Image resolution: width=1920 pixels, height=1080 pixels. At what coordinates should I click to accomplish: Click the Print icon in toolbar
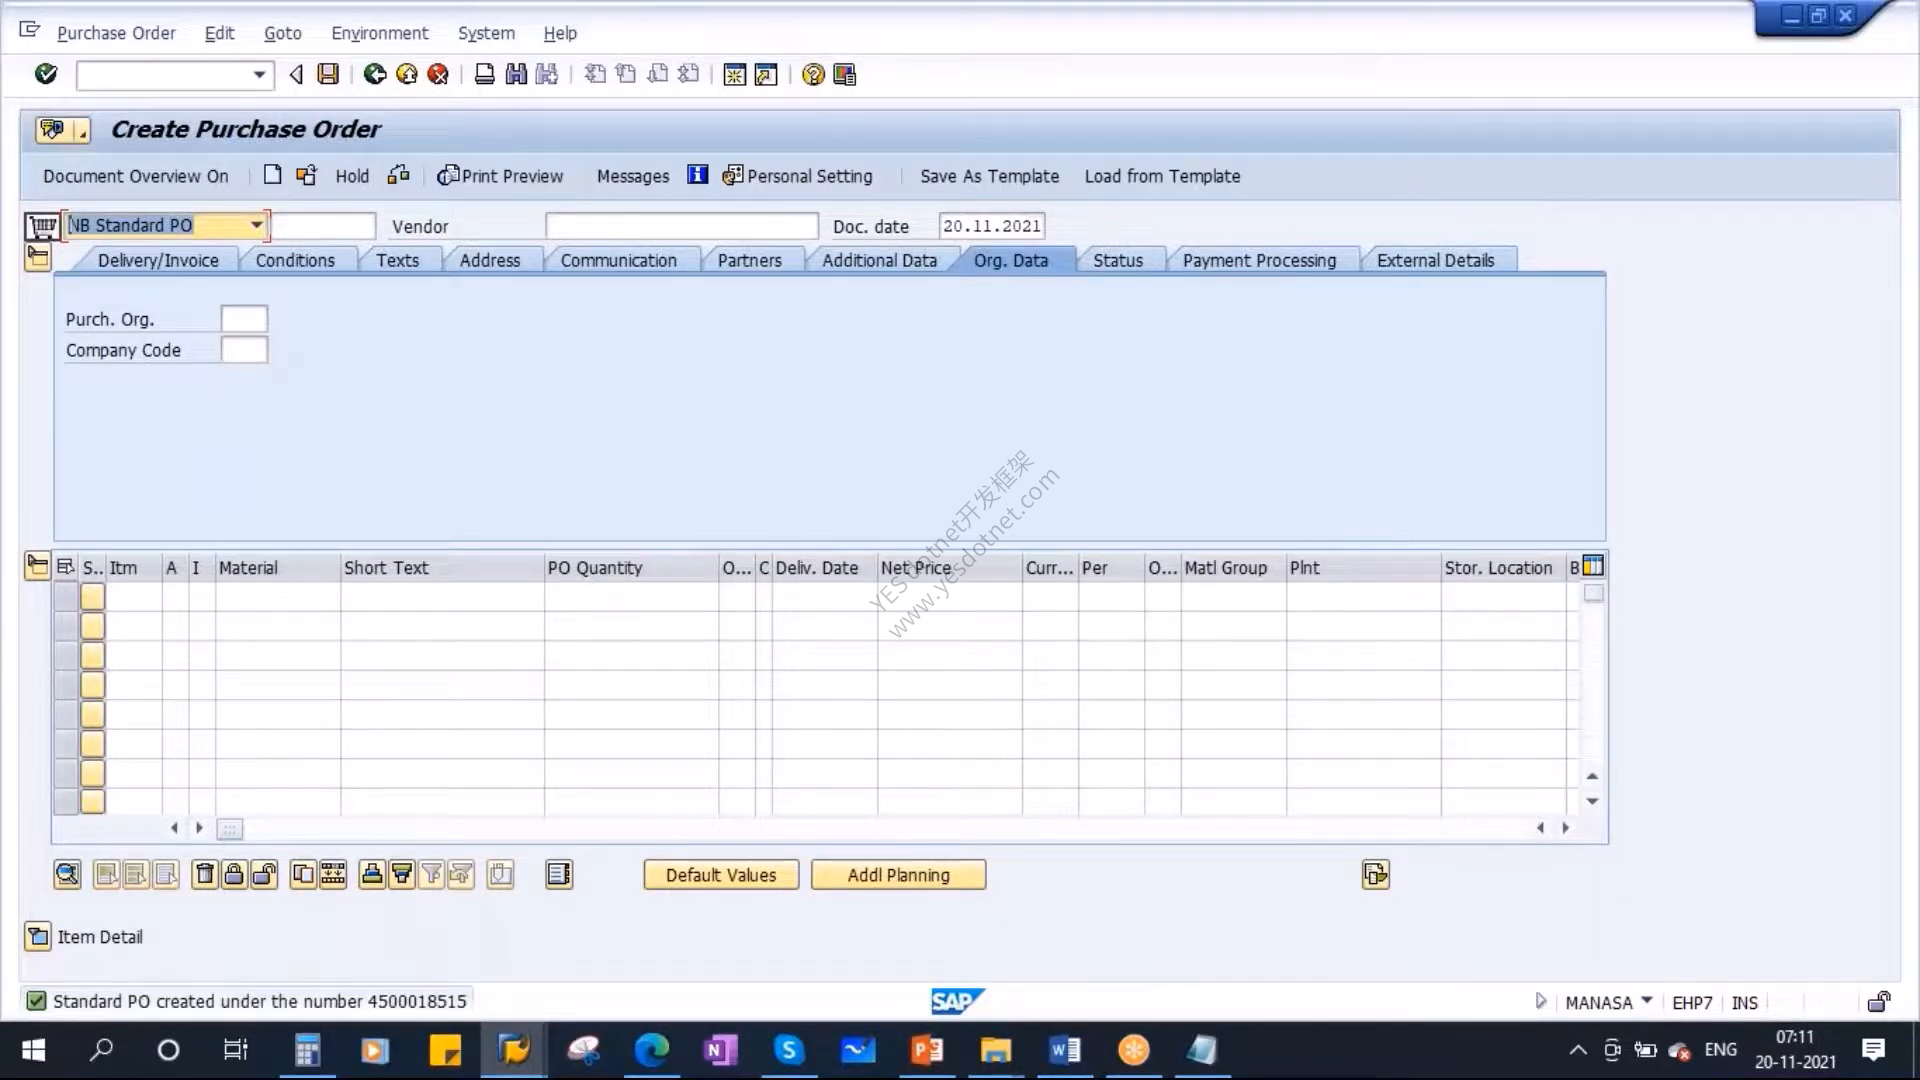pos(484,74)
